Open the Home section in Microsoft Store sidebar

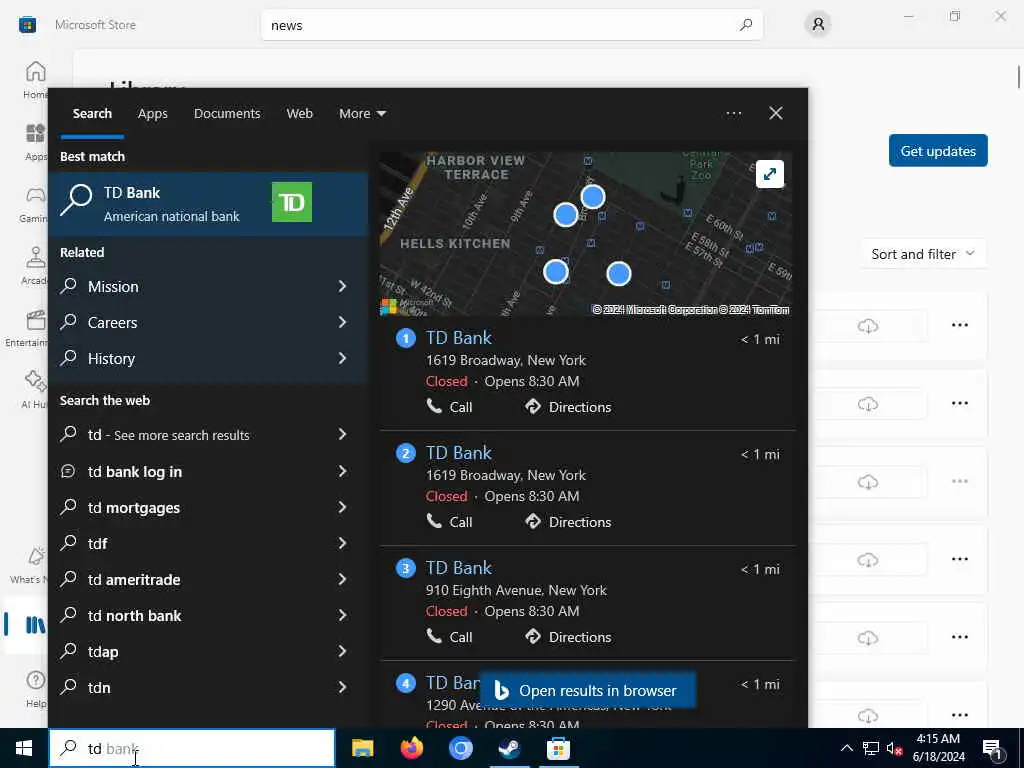click(35, 80)
